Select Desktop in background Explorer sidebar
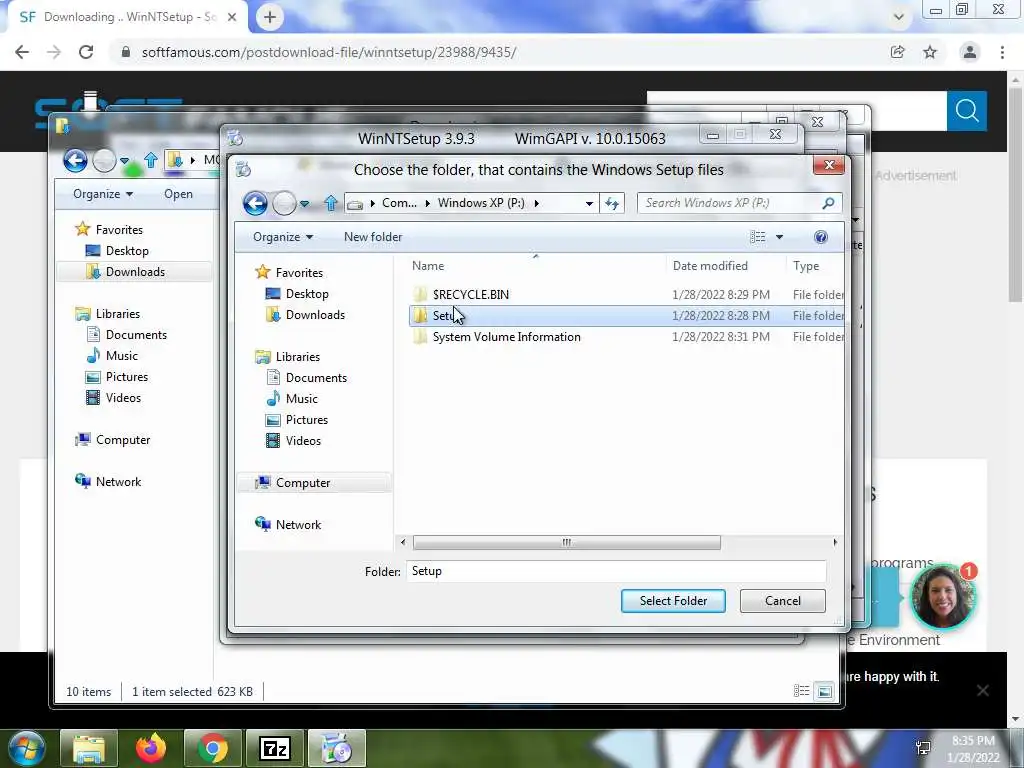 (127, 251)
